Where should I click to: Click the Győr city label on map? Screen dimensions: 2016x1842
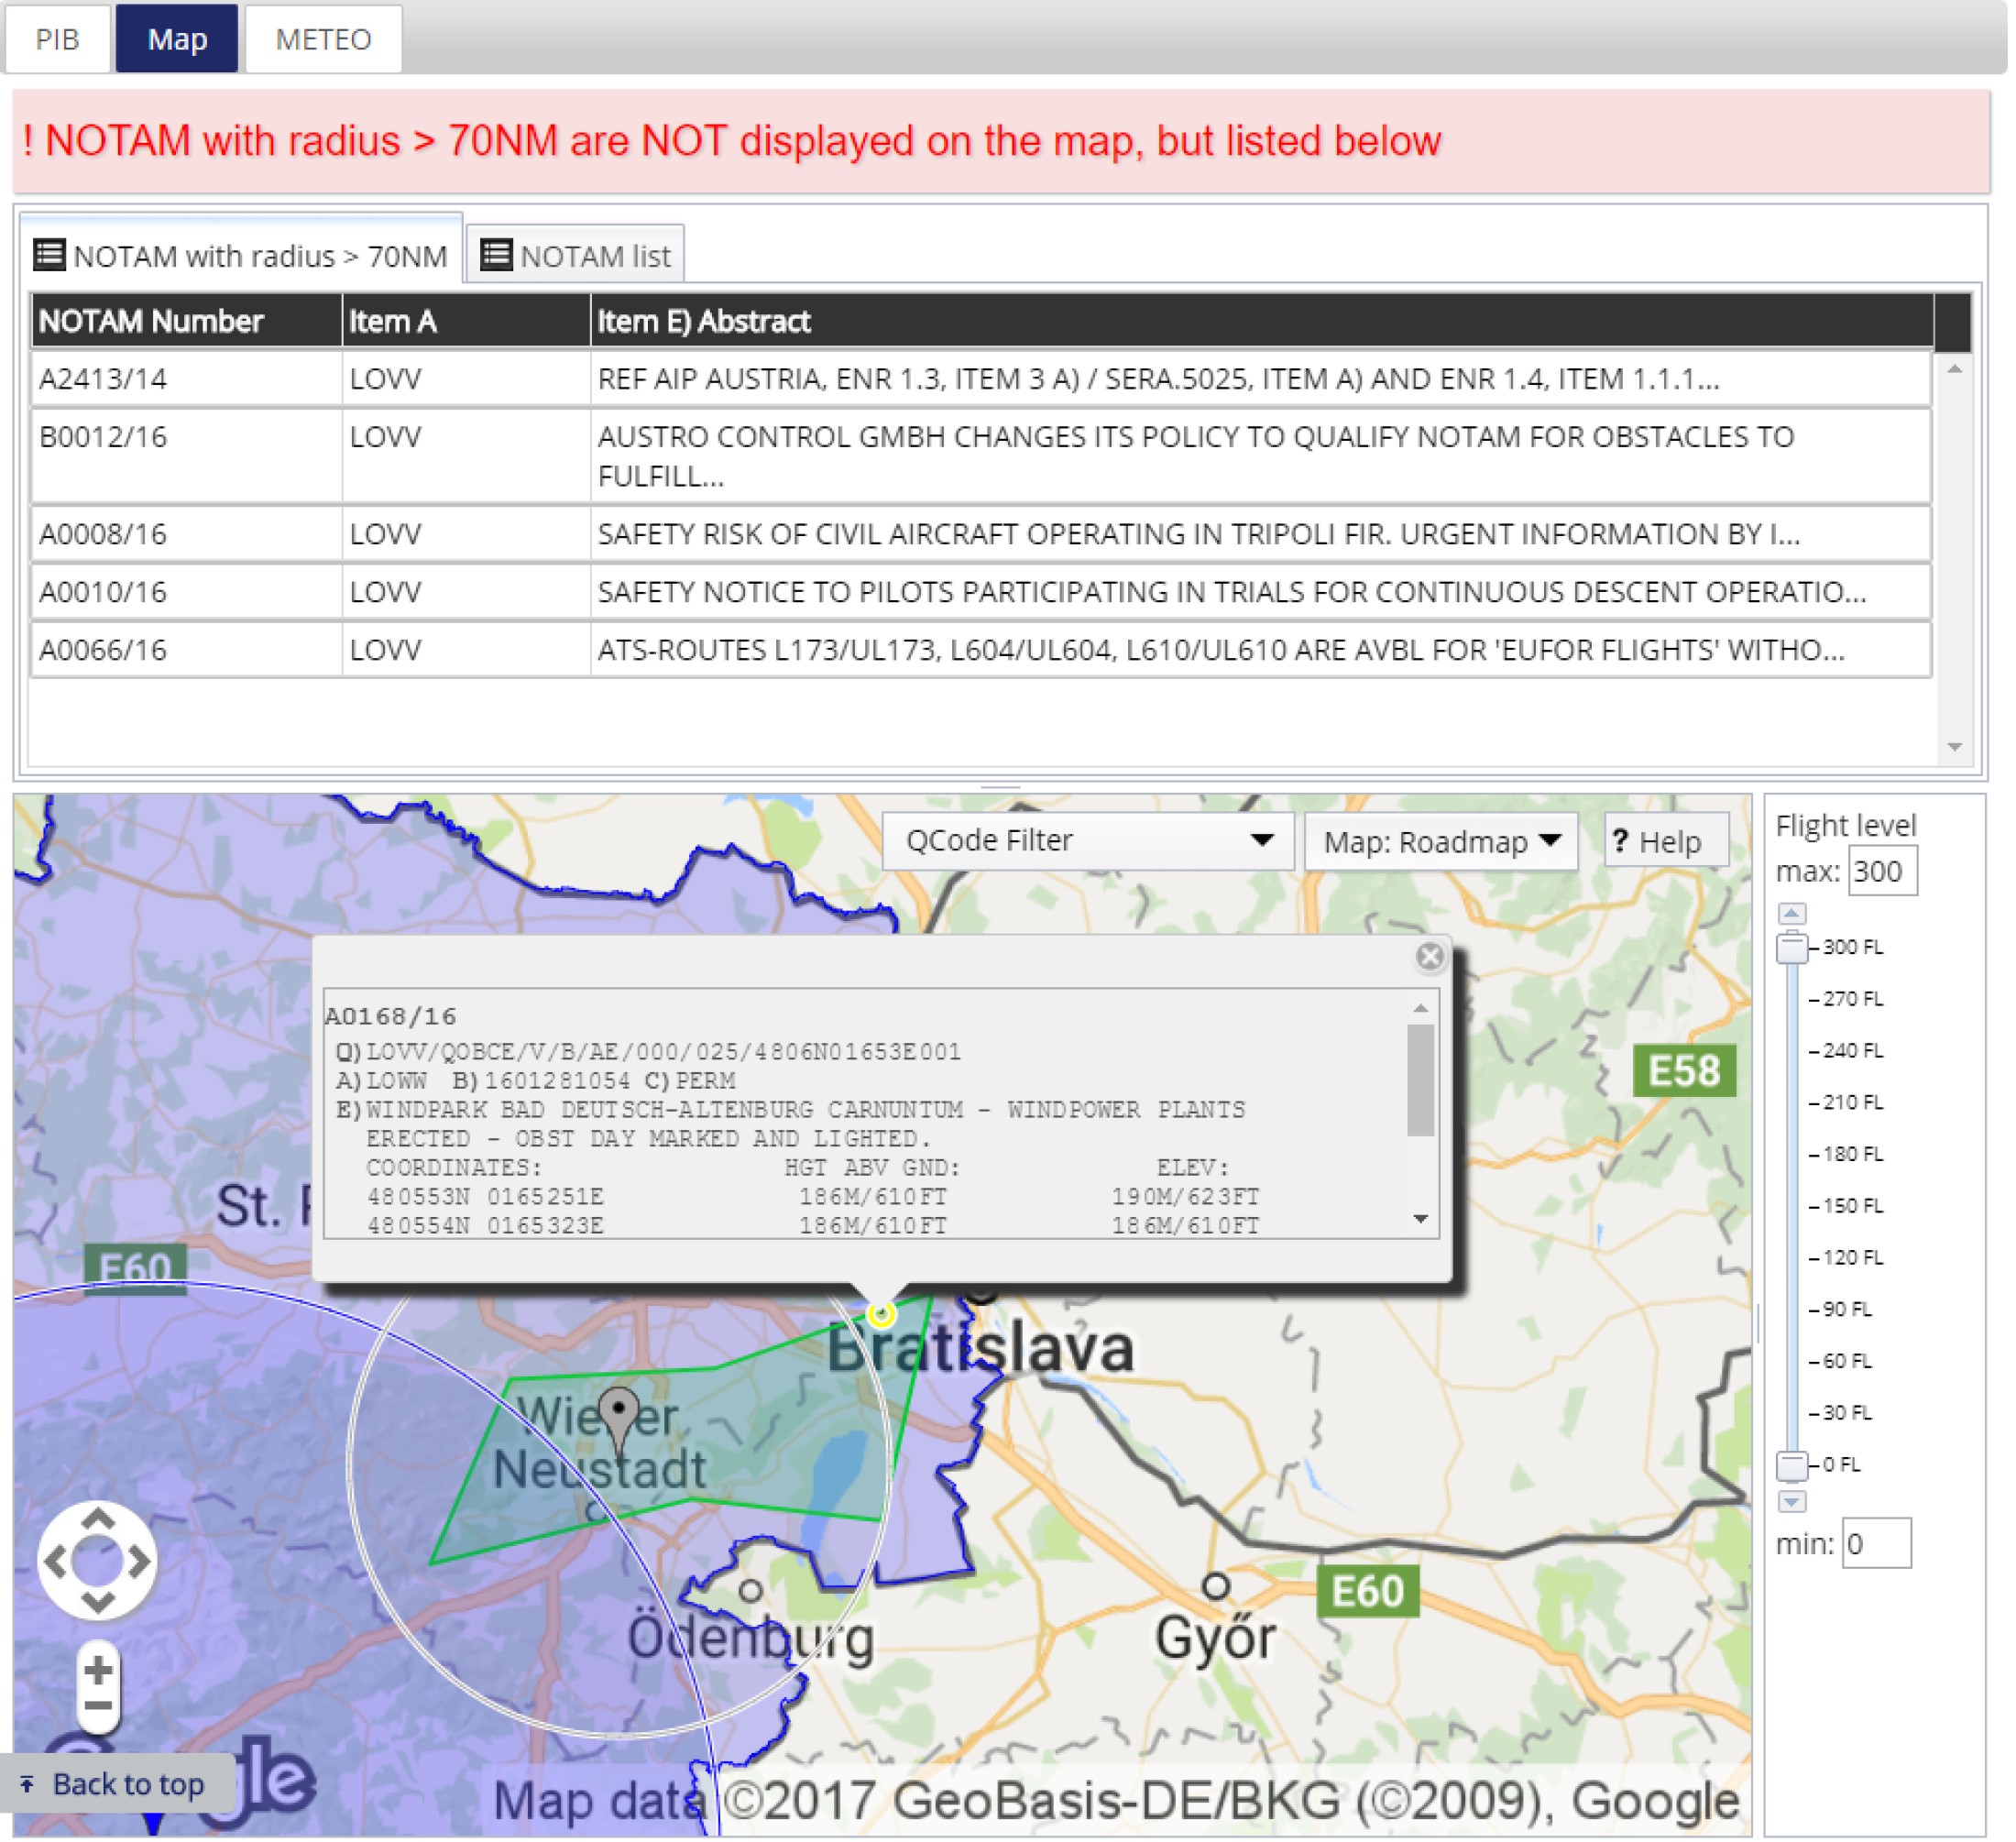tap(1215, 1639)
